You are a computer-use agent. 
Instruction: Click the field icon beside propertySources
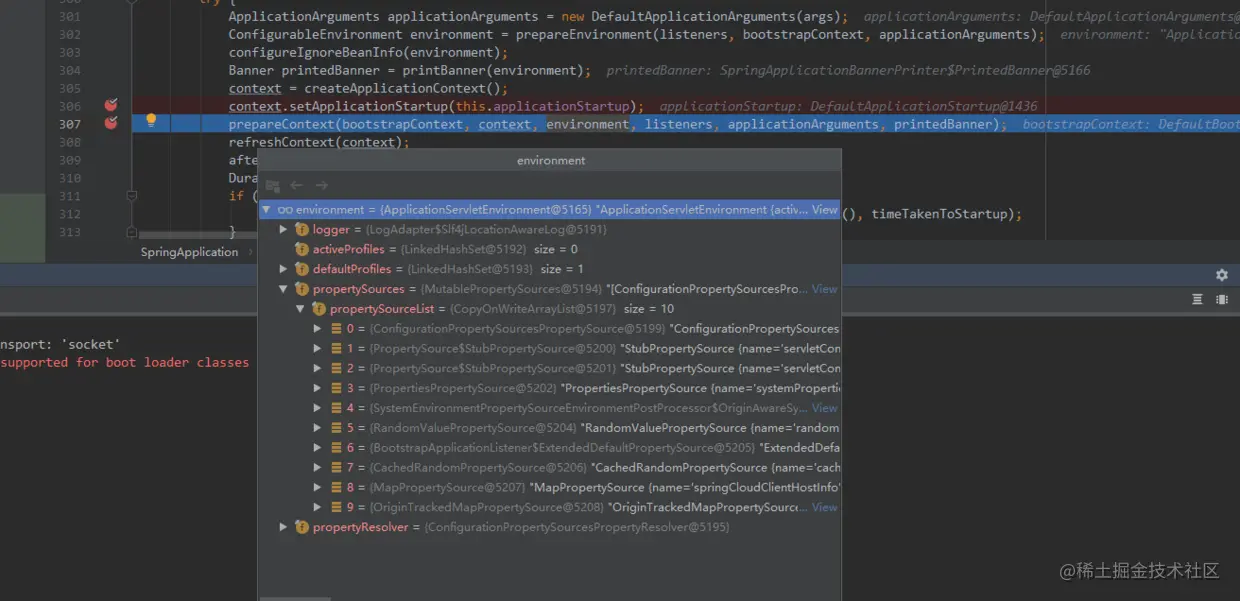pos(301,289)
